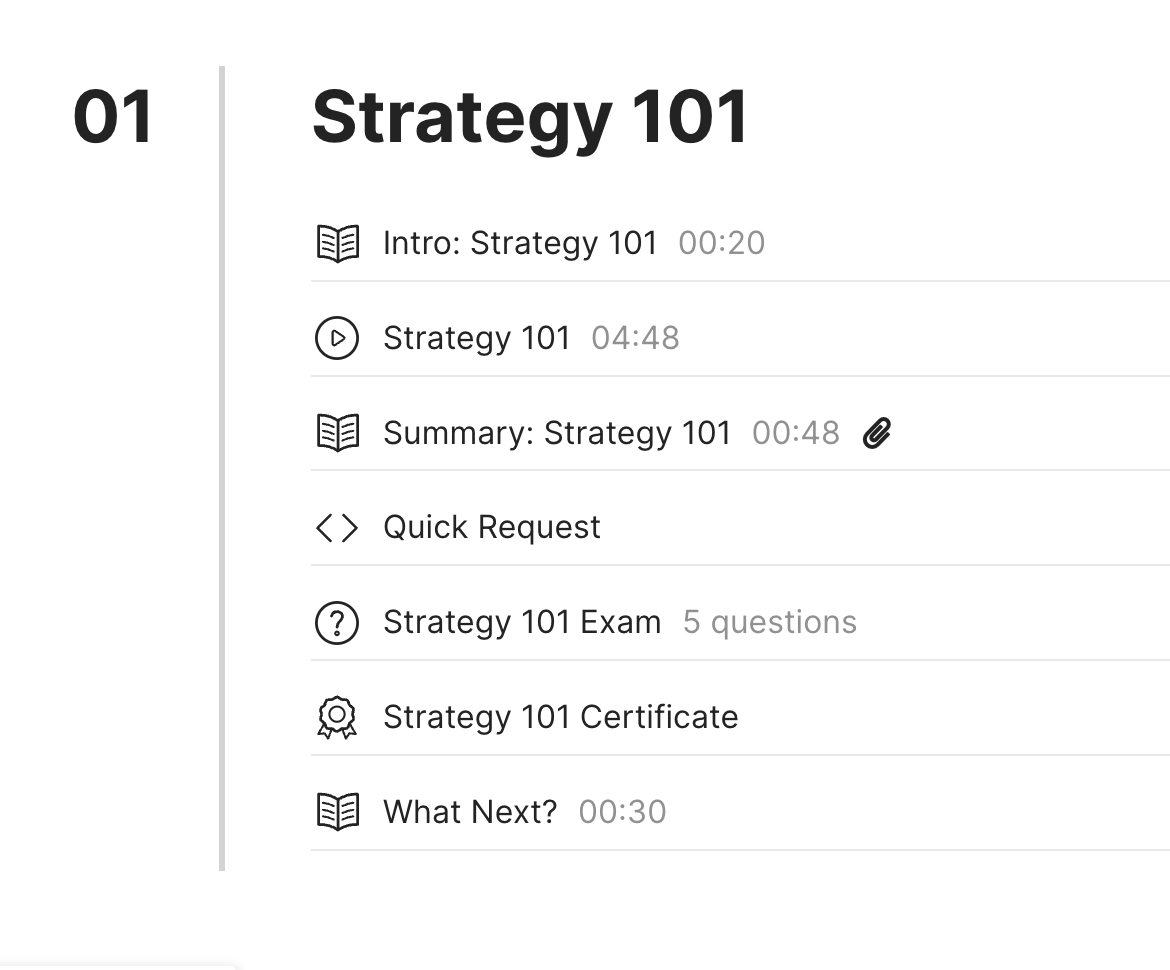View the Strategy 101 Certificate

pyautogui.click(x=560, y=717)
